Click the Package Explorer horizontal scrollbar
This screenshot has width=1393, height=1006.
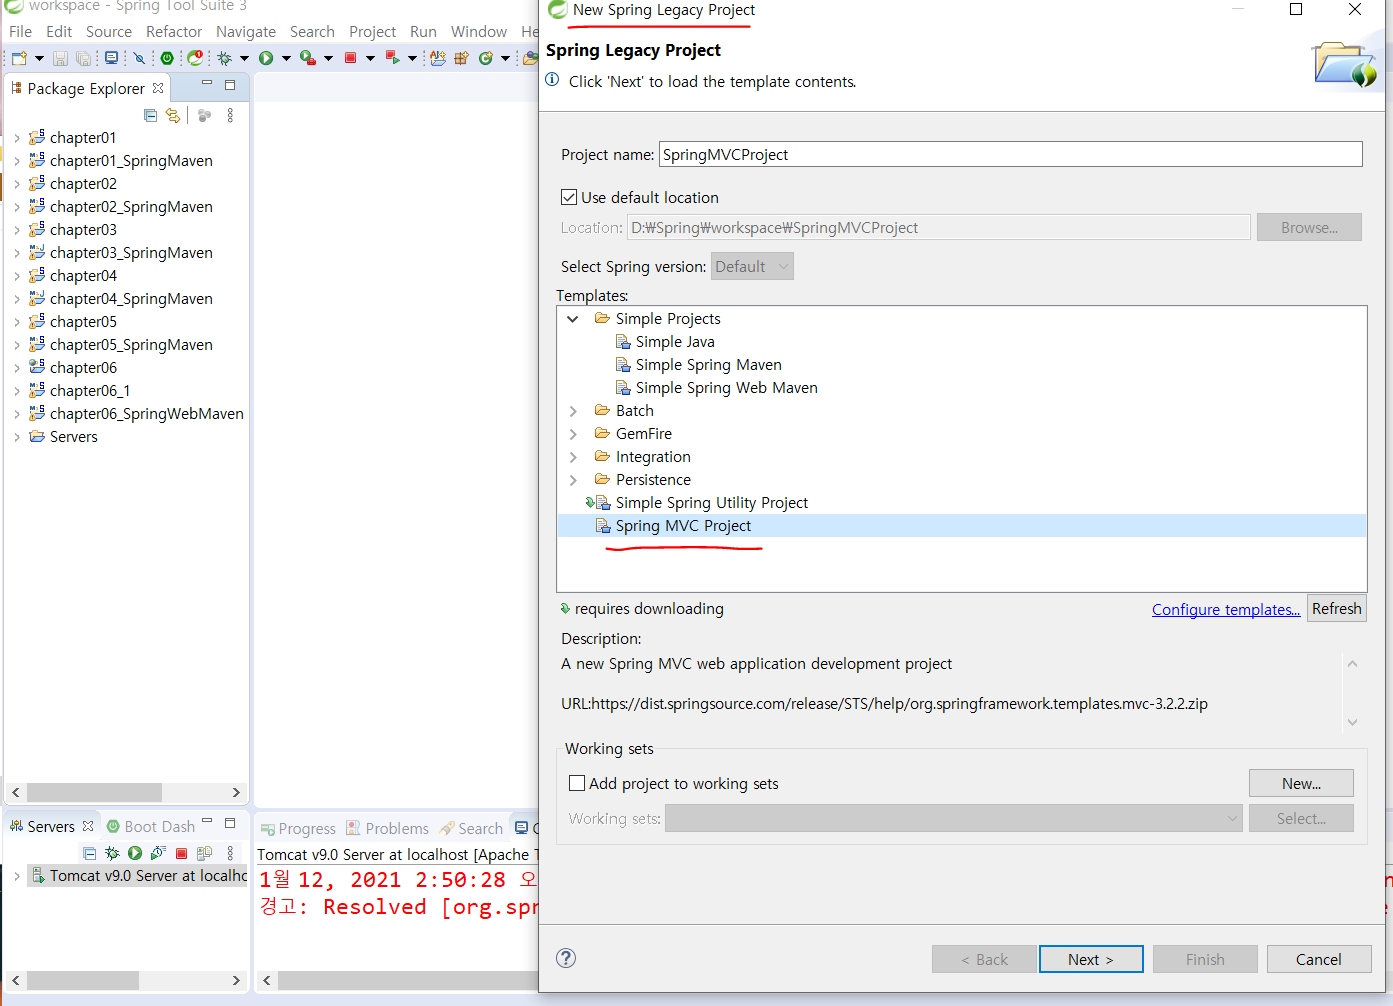(x=95, y=792)
